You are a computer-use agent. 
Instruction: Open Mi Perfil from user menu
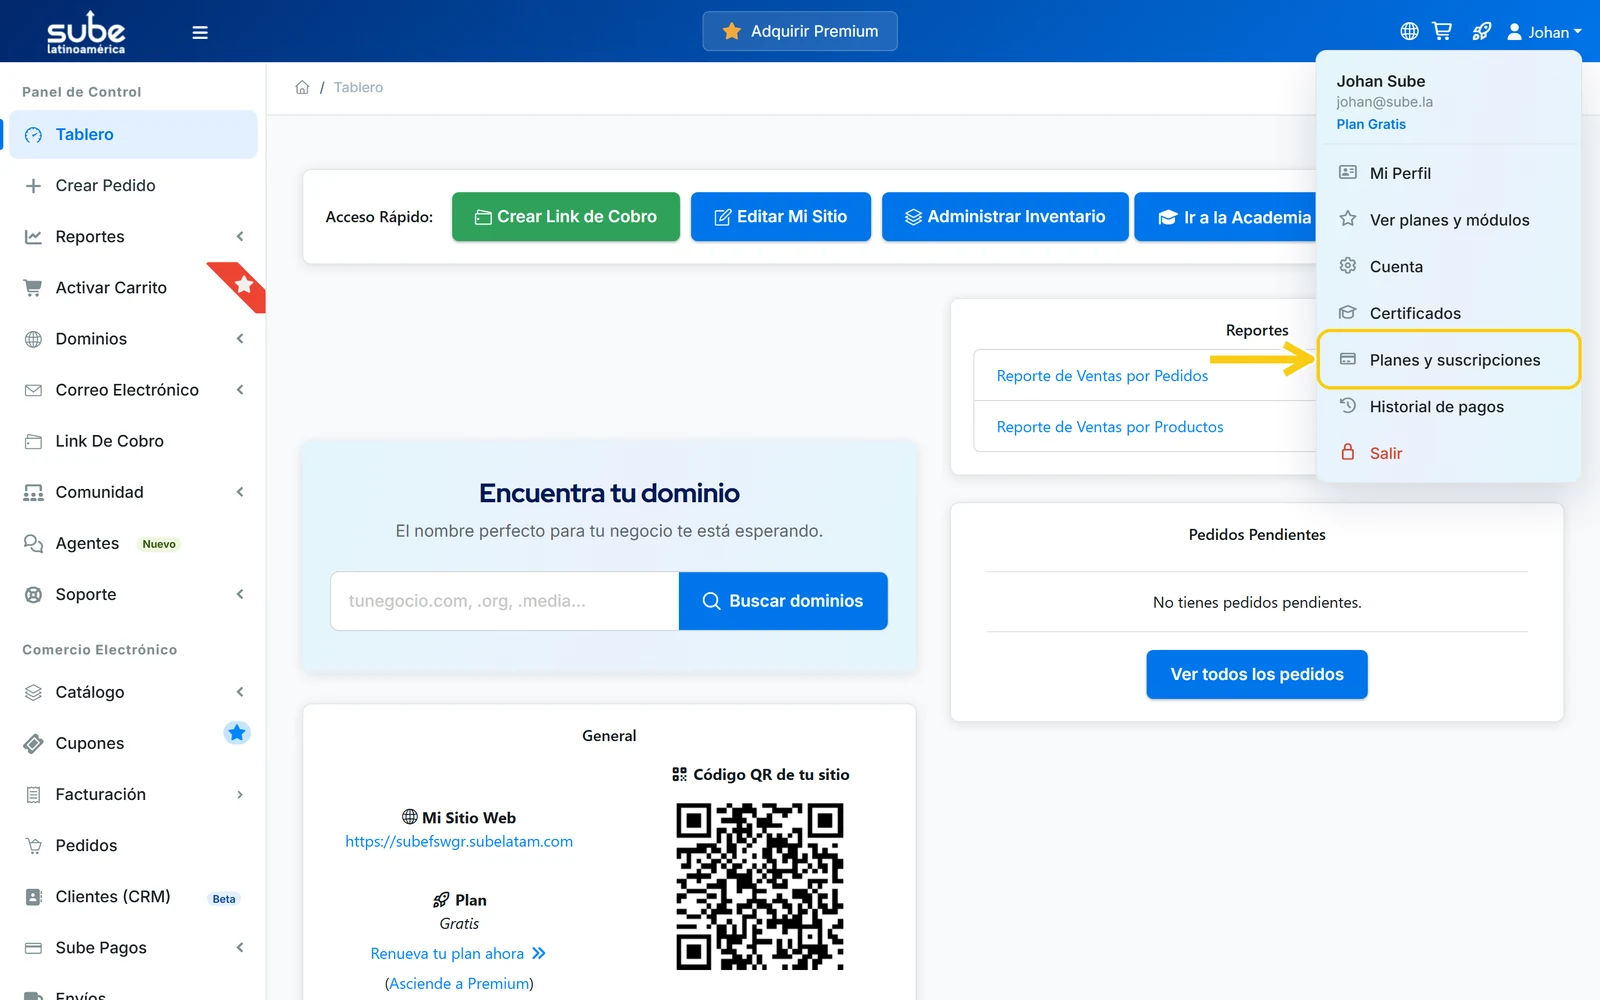[x=1448, y=173]
